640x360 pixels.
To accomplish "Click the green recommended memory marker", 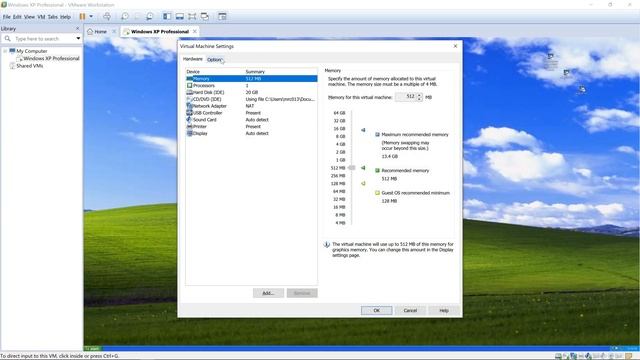I will point(363,168).
